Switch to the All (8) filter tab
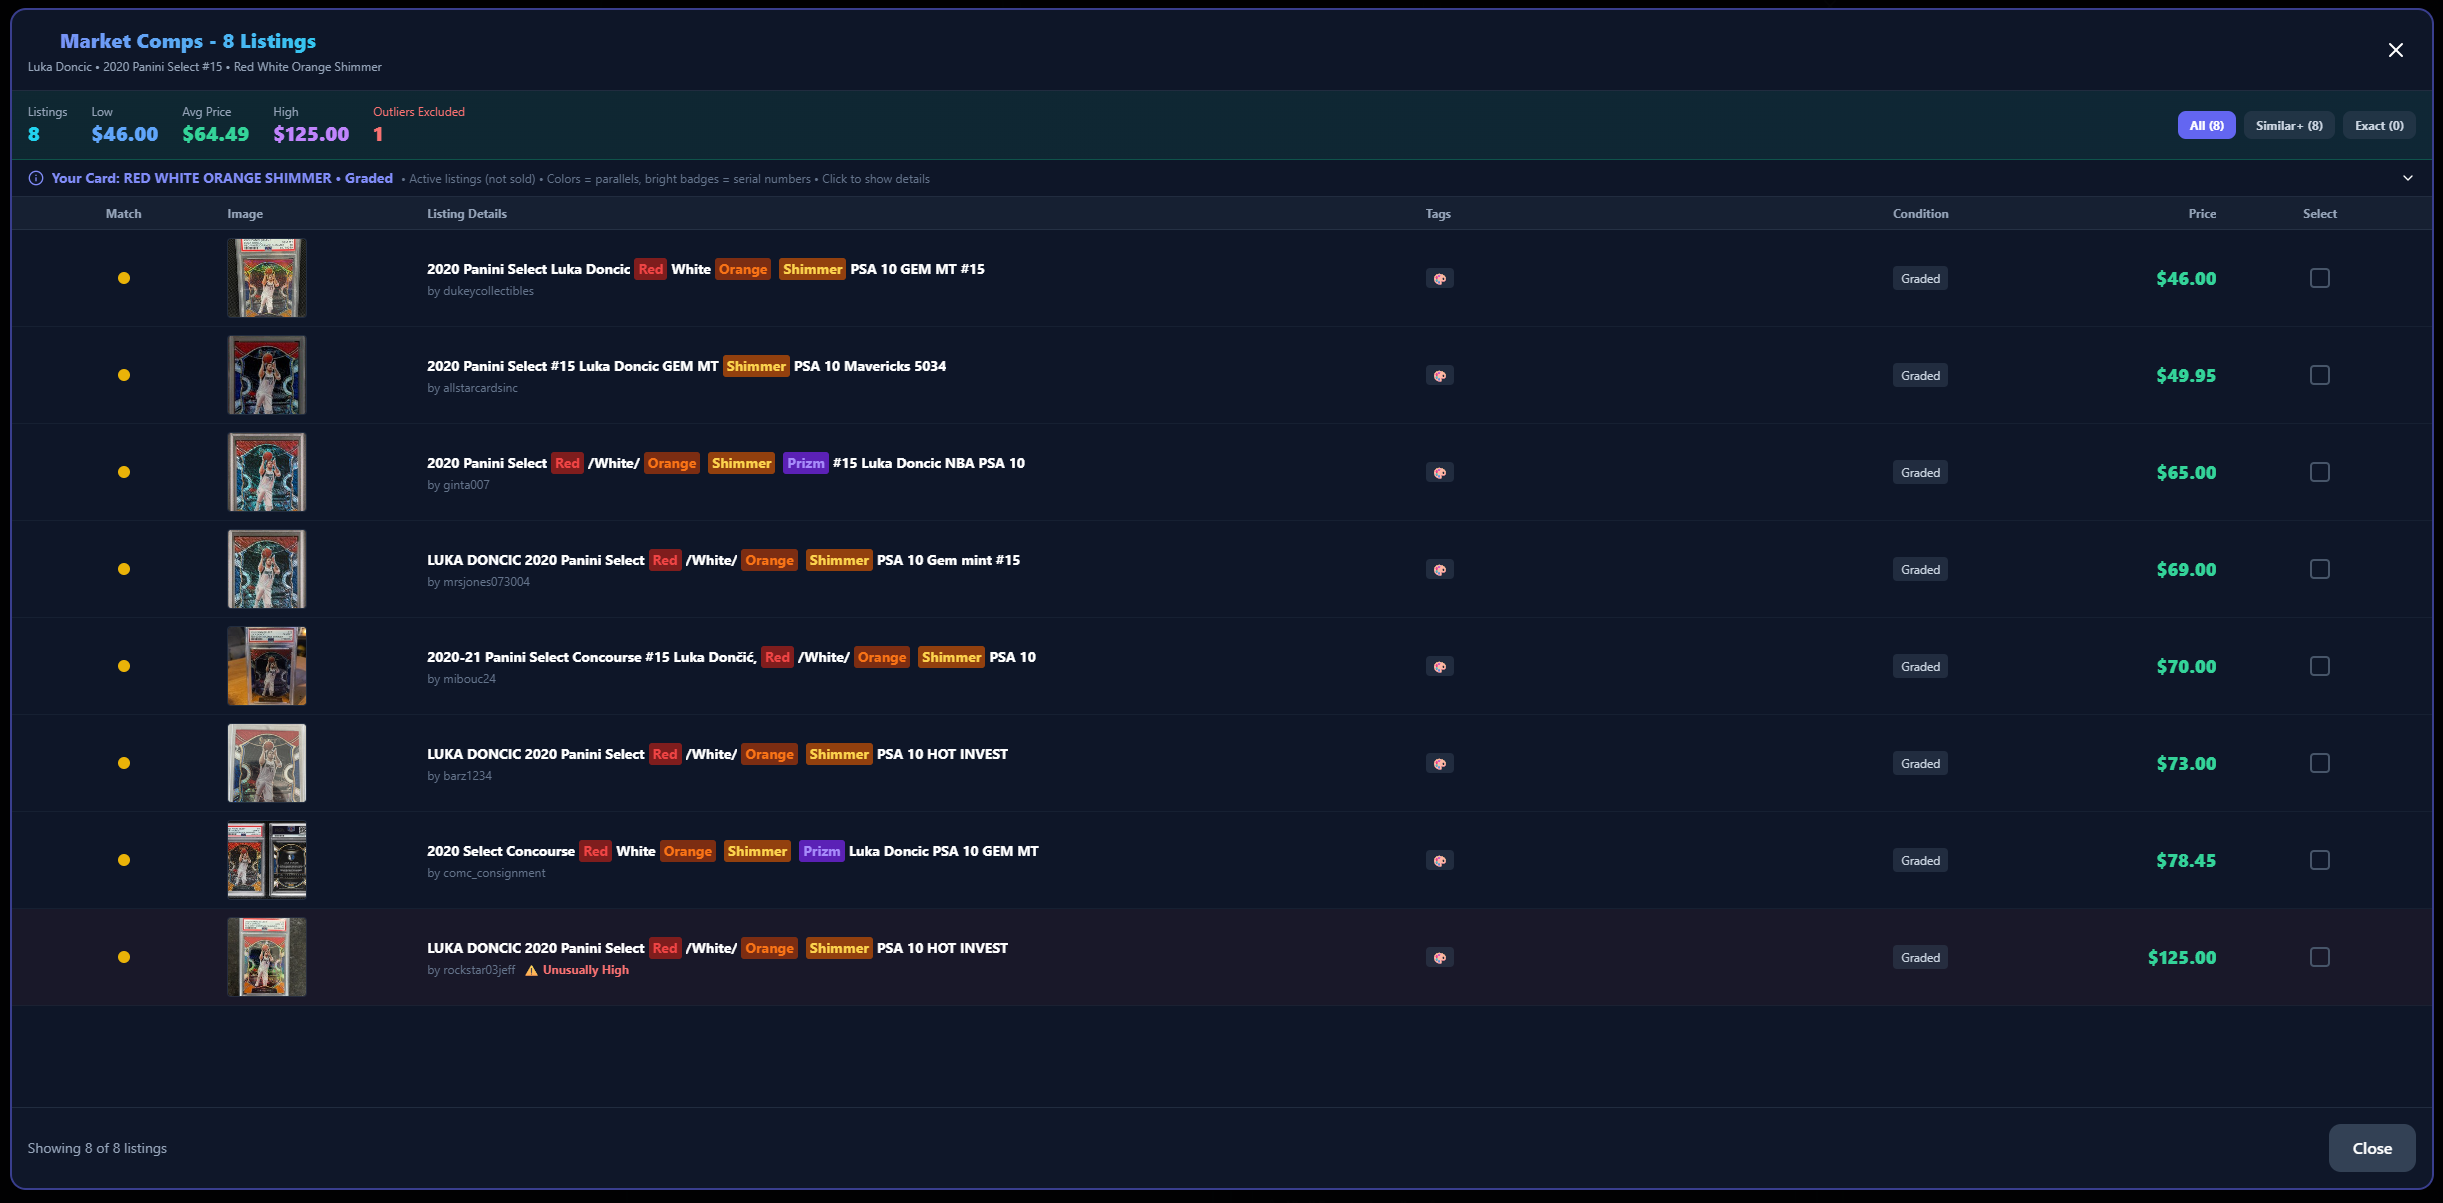 [x=2206, y=125]
